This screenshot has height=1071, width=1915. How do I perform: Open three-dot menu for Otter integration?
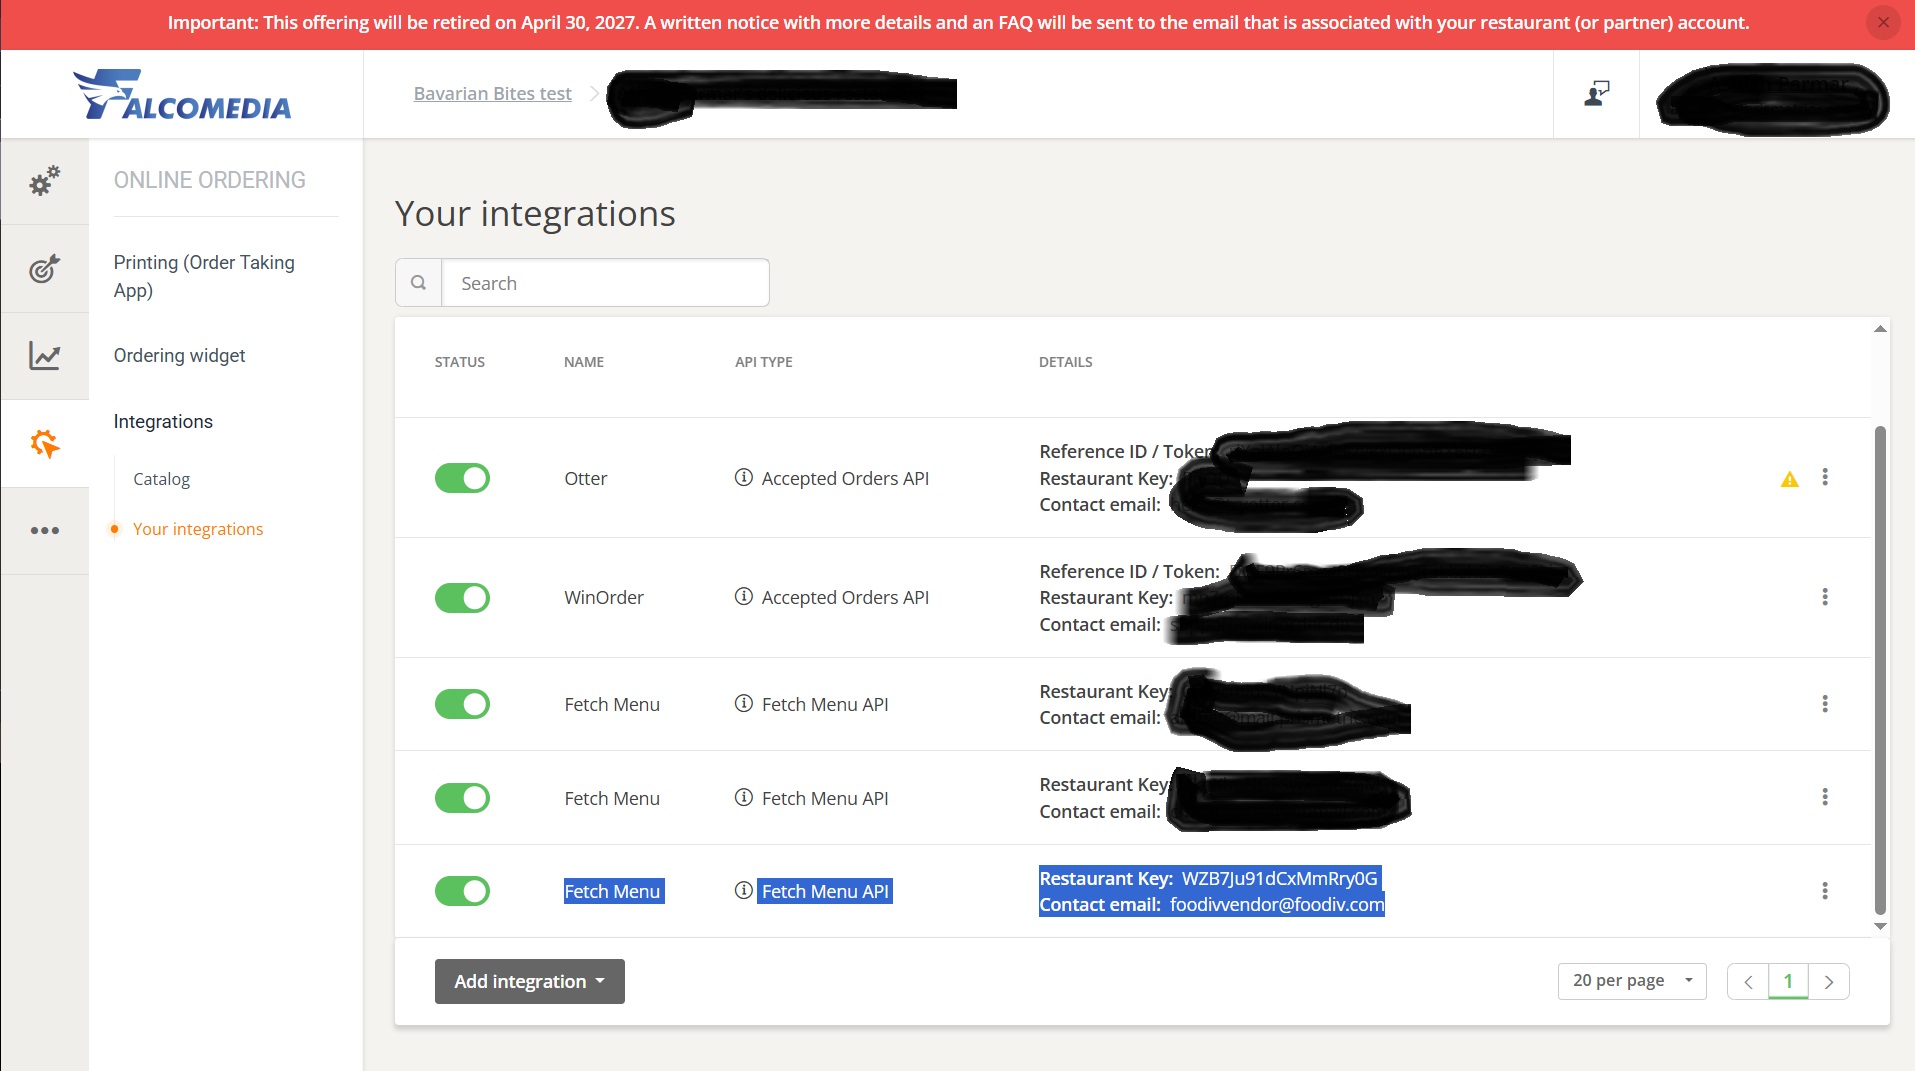(1825, 477)
